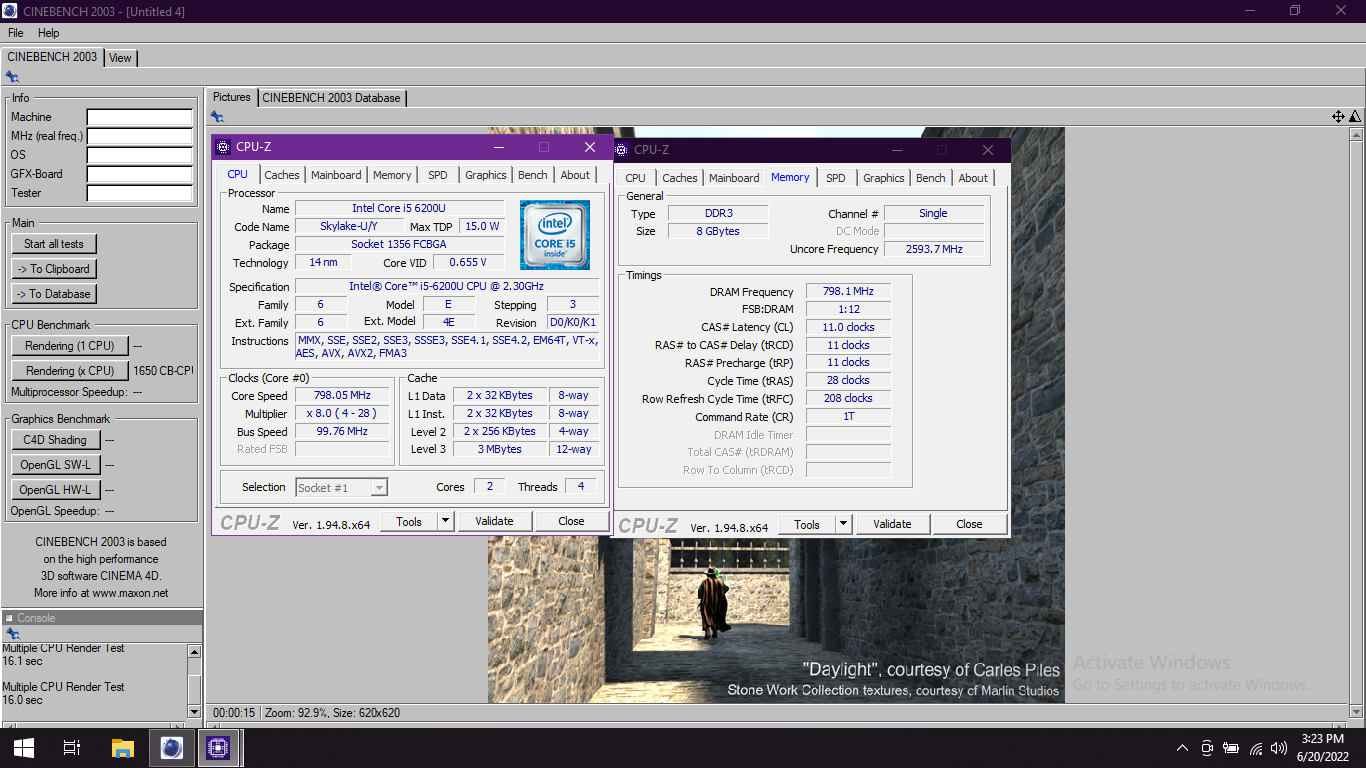The height and width of the screenshot is (768, 1366).
Task: Run Rendering (1 CPU) benchmark
Action: (70, 346)
